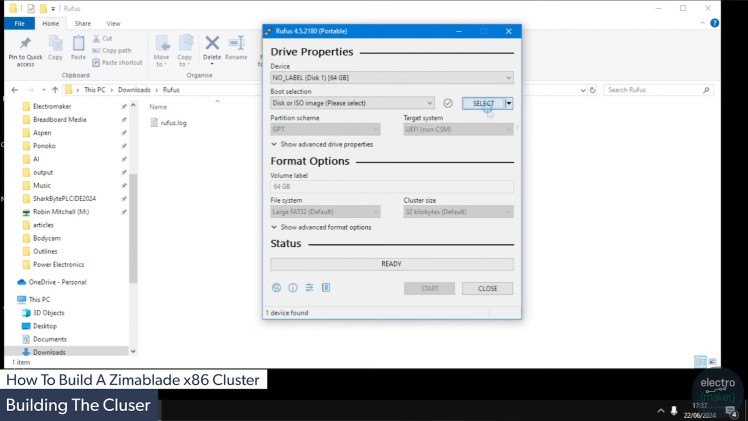Screen dimensions: 748x421
Task: Click the arrow beside SELECT button
Action: tap(509, 103)
